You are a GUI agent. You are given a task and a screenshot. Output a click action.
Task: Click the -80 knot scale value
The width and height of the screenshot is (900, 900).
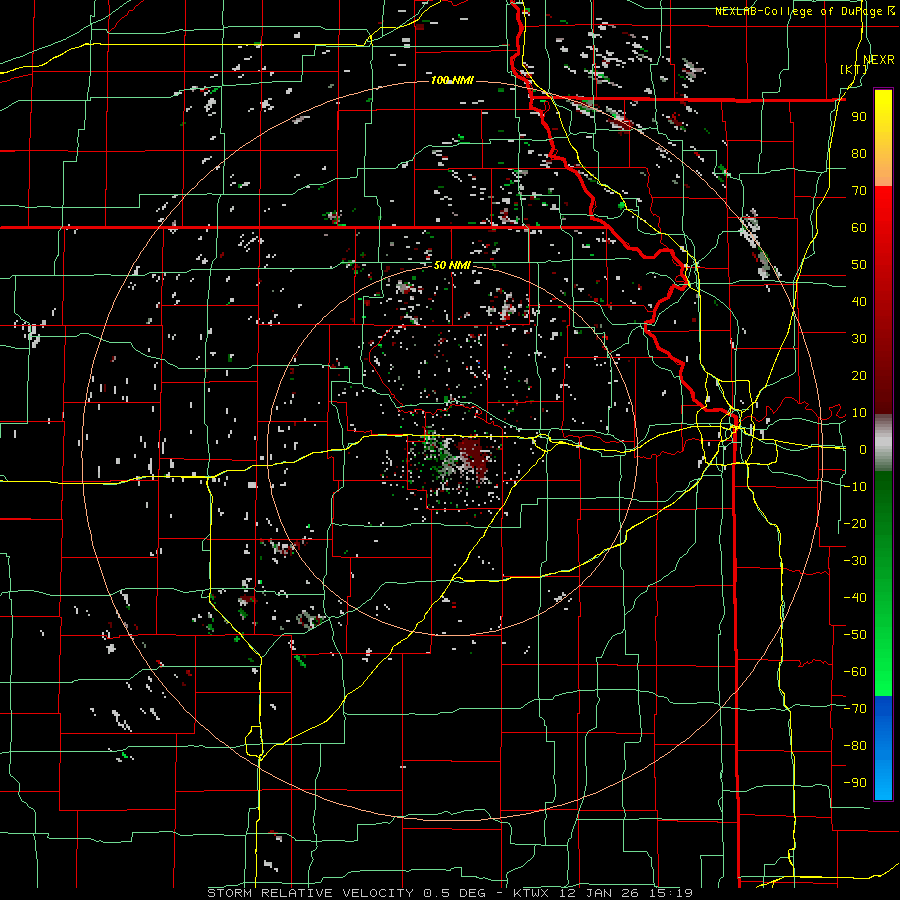point(855,746)
